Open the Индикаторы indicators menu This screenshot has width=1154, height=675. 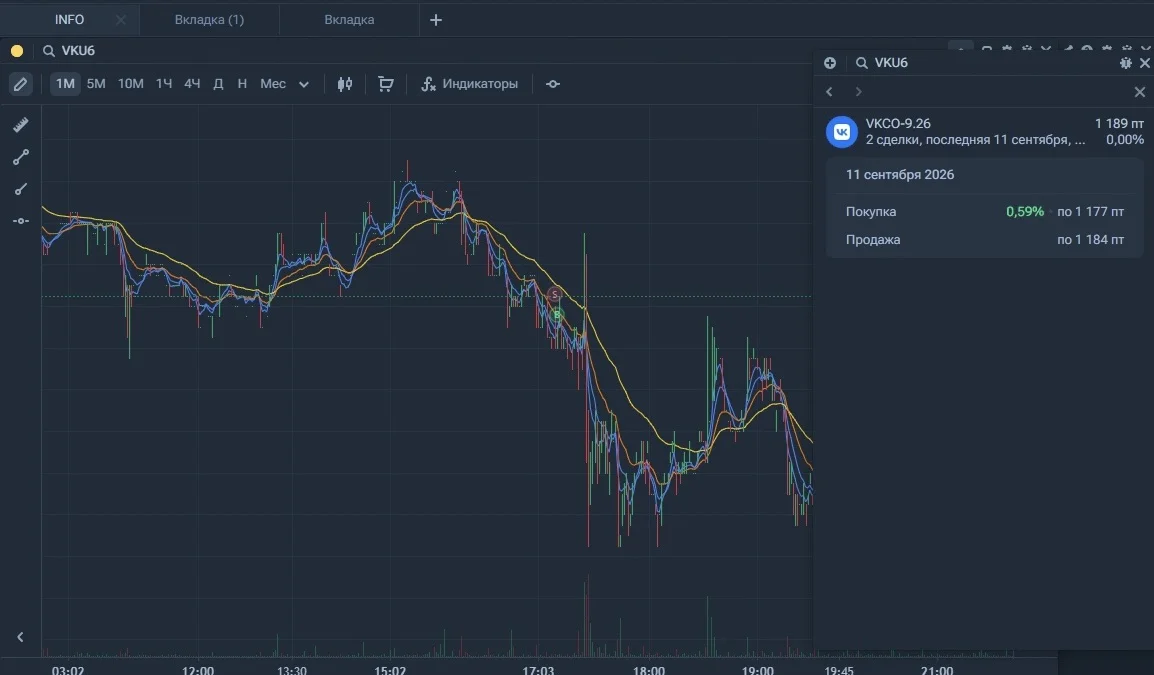[x=470, y=84]
